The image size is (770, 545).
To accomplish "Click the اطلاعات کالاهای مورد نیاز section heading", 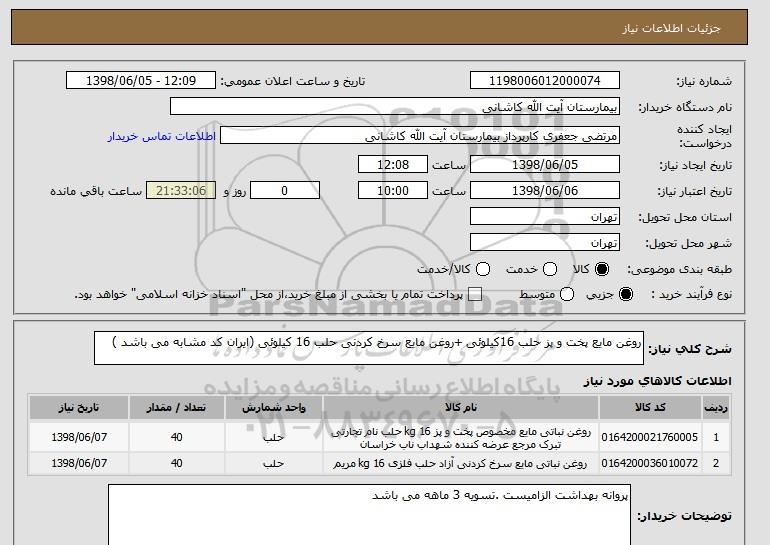I will [x=657, y=381].
